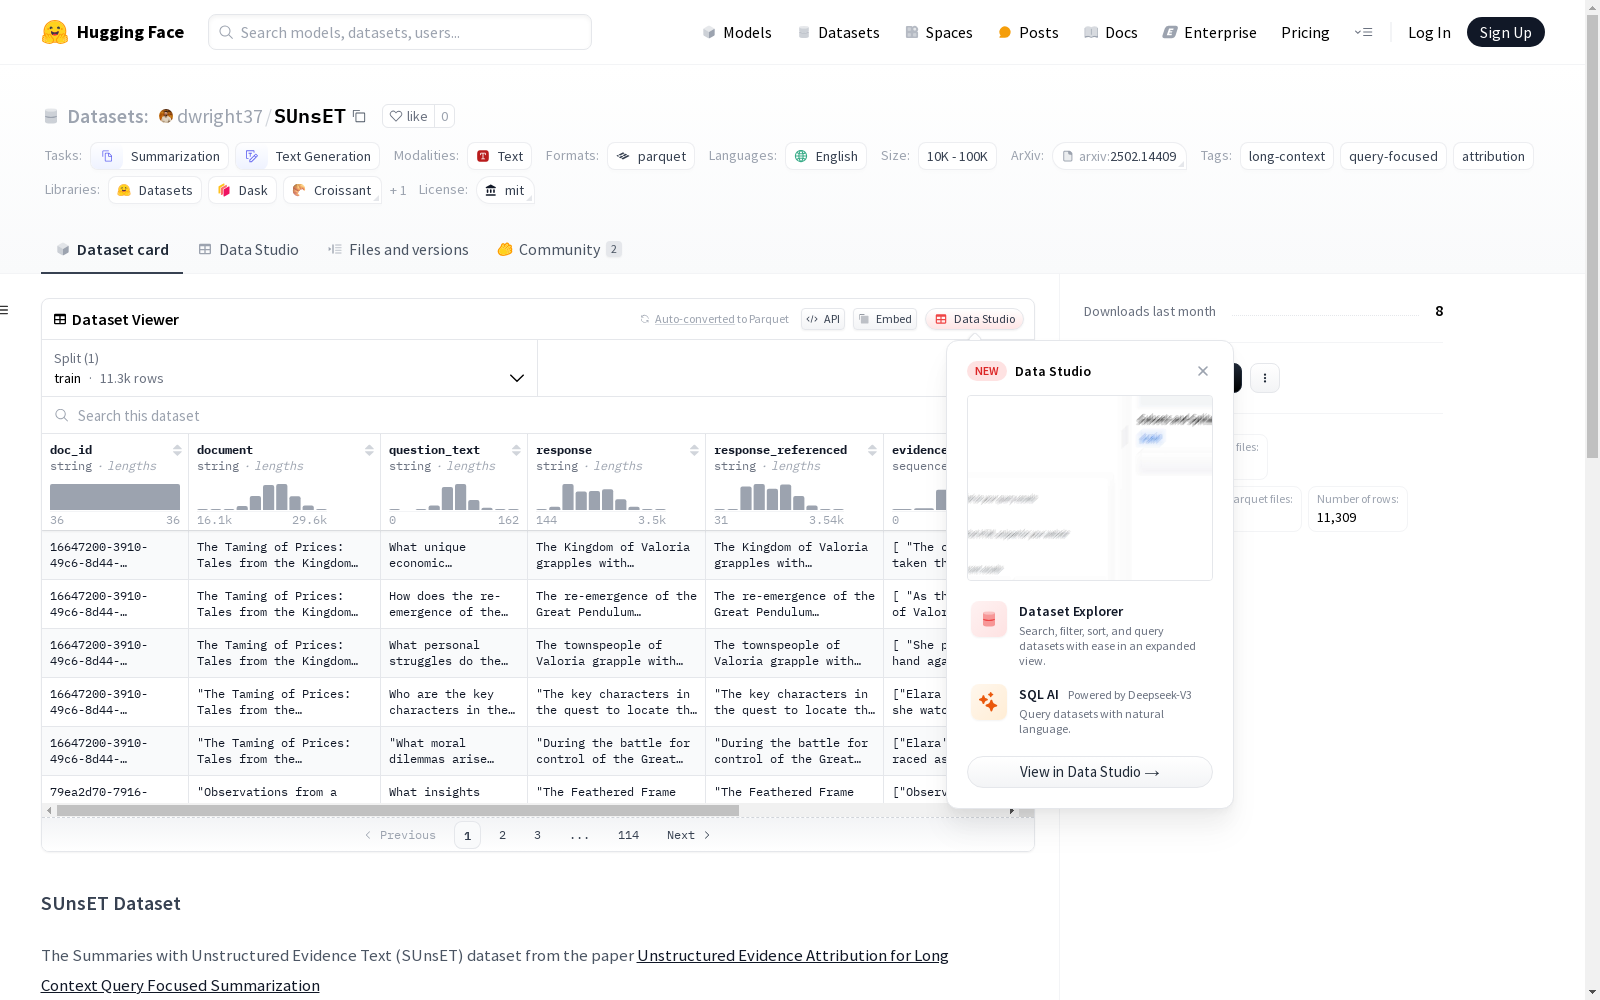The image size is (1600, 1000).
Task: Click the API button in Dataset Viewer
Action: coord(823,319)
